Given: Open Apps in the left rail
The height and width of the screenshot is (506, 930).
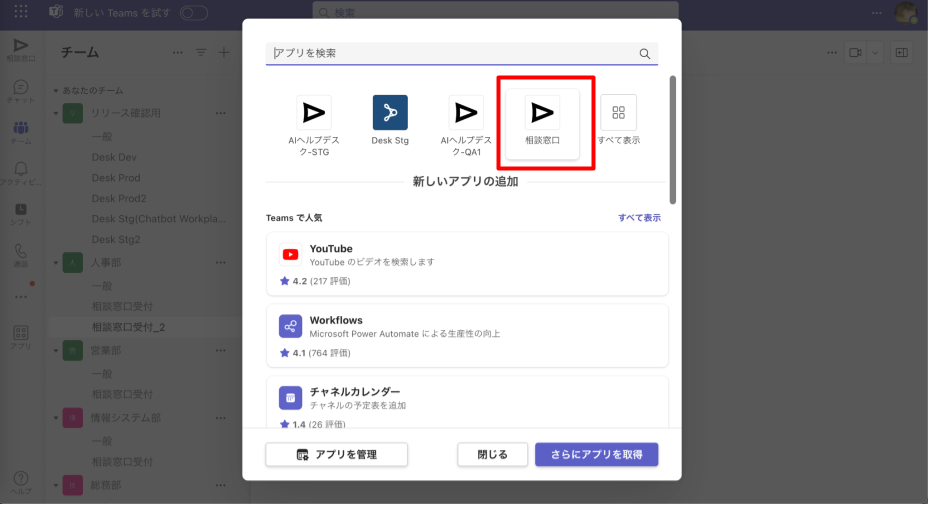Looking at the screenshot, I should (x=21, y=338).
